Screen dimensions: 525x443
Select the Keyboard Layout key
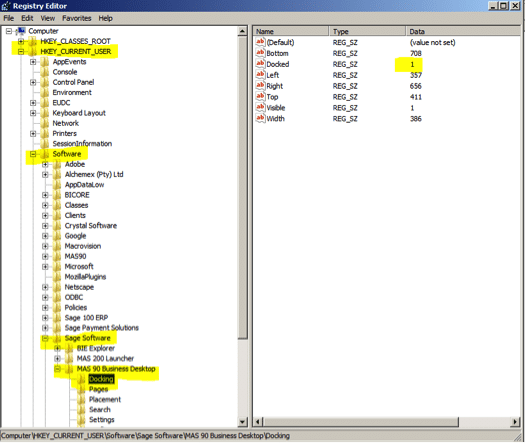(79, 113)
